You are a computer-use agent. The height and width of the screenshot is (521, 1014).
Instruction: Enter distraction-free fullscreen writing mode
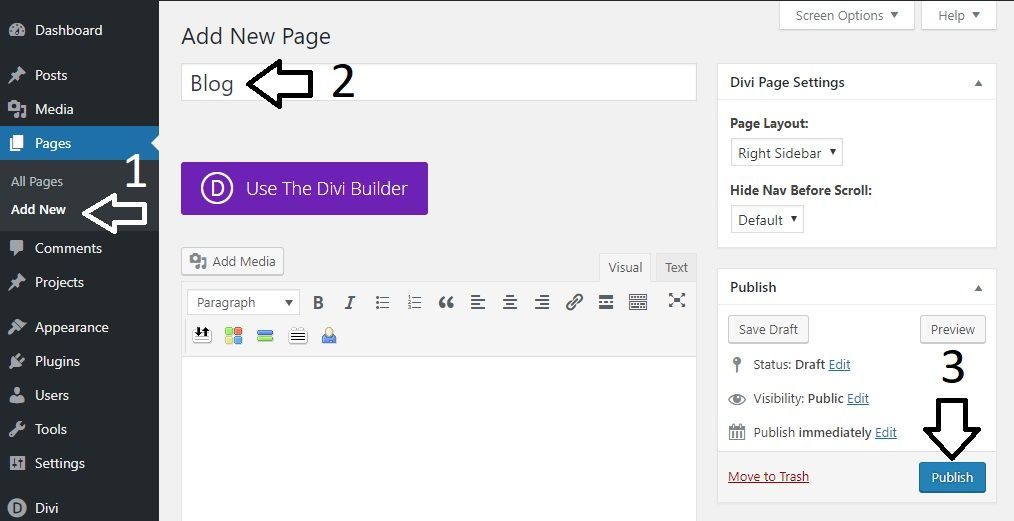677,300
